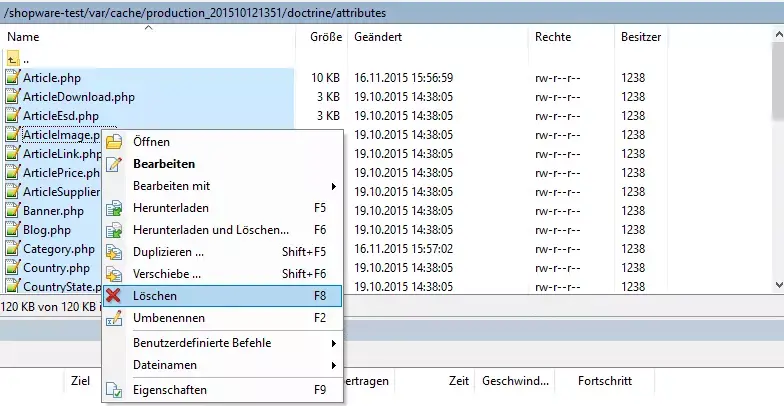Click the parent directory folder icon
Viewport: 784px width, 406px height.
pyautogui.click(x=13, y=58)
